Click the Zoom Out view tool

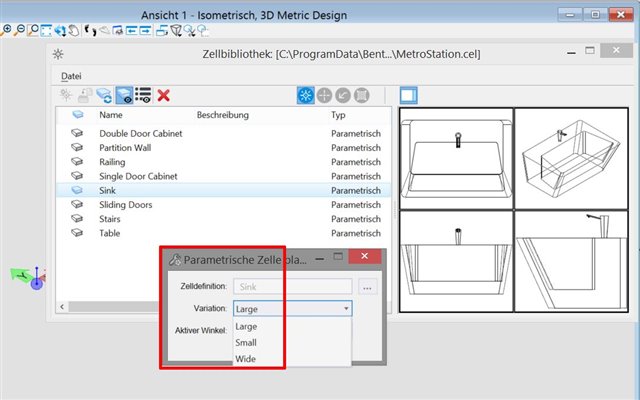(20, 30)
